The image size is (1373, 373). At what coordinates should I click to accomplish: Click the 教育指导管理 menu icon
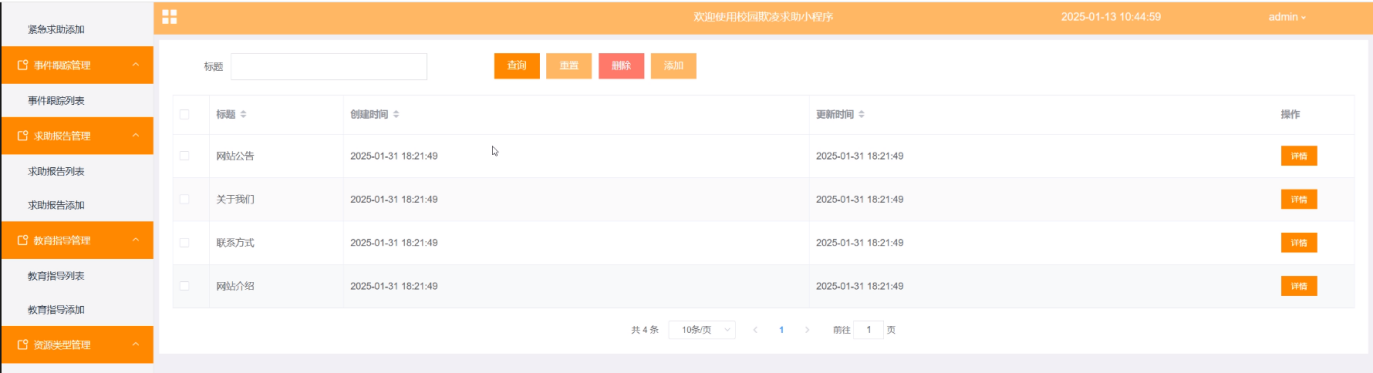click(x=23, y=240)
